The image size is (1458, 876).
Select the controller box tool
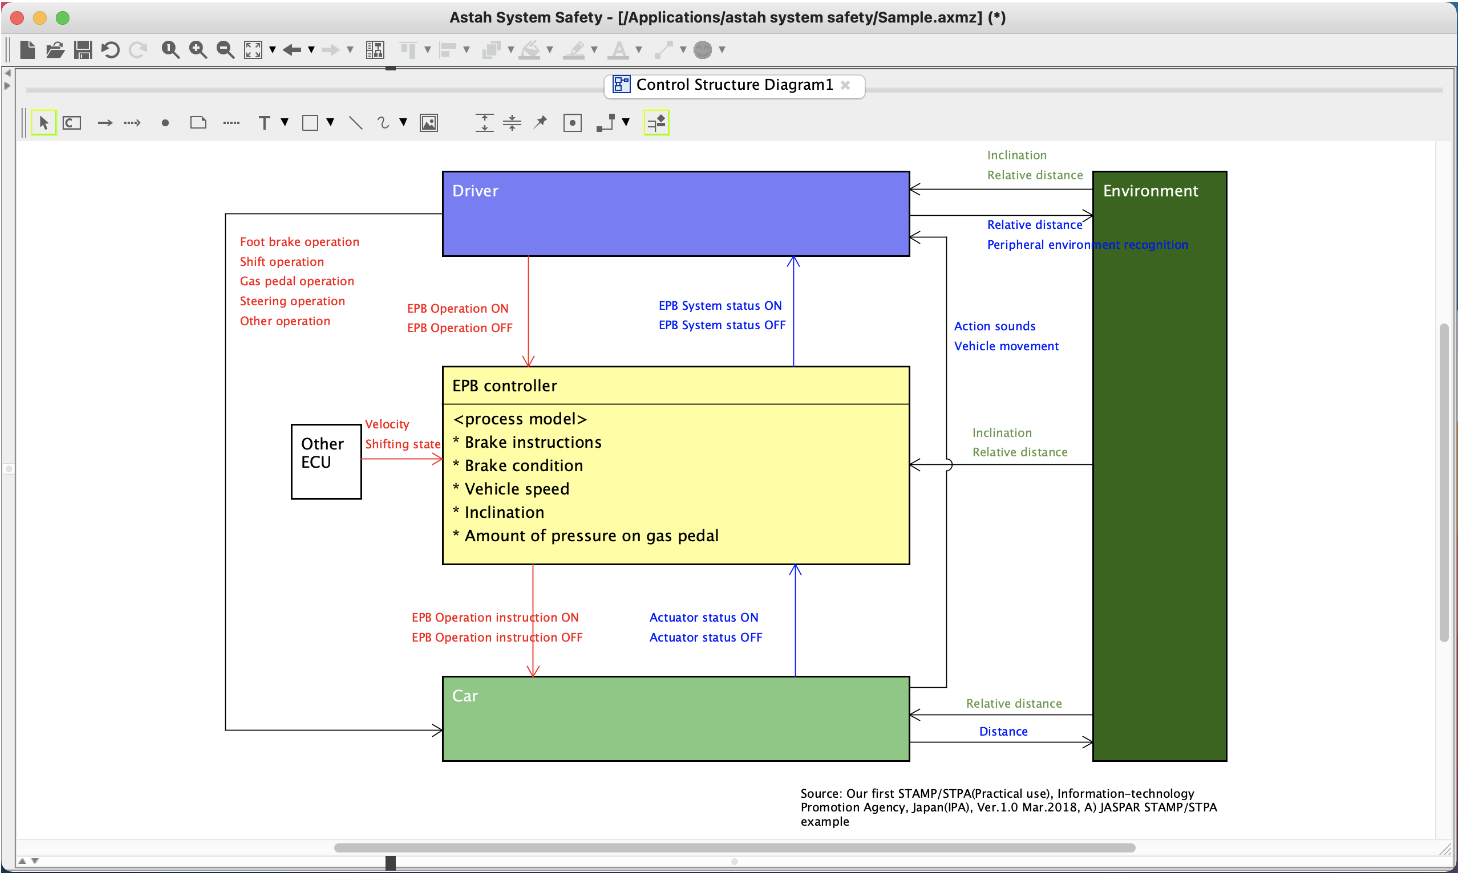[x=71, y=122]
